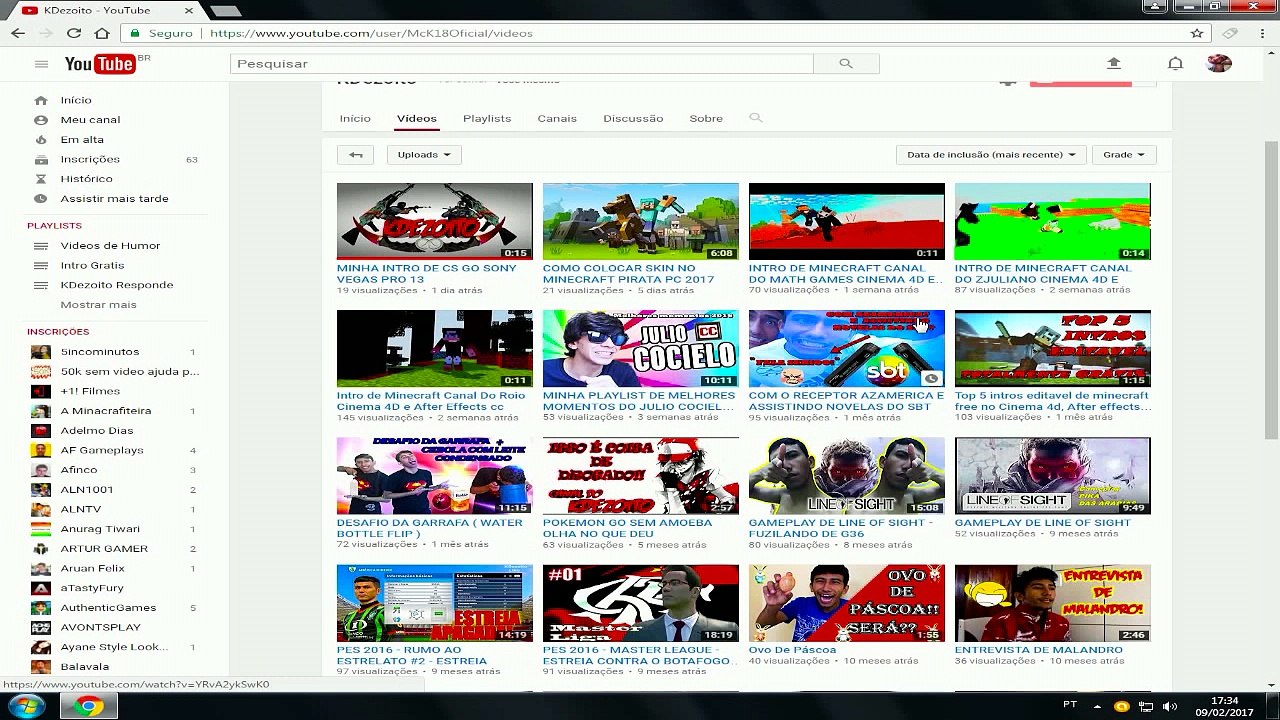Open Intro Gratis playlist
Viewport: 1280px width, 720px height.
tap(92, 265)
